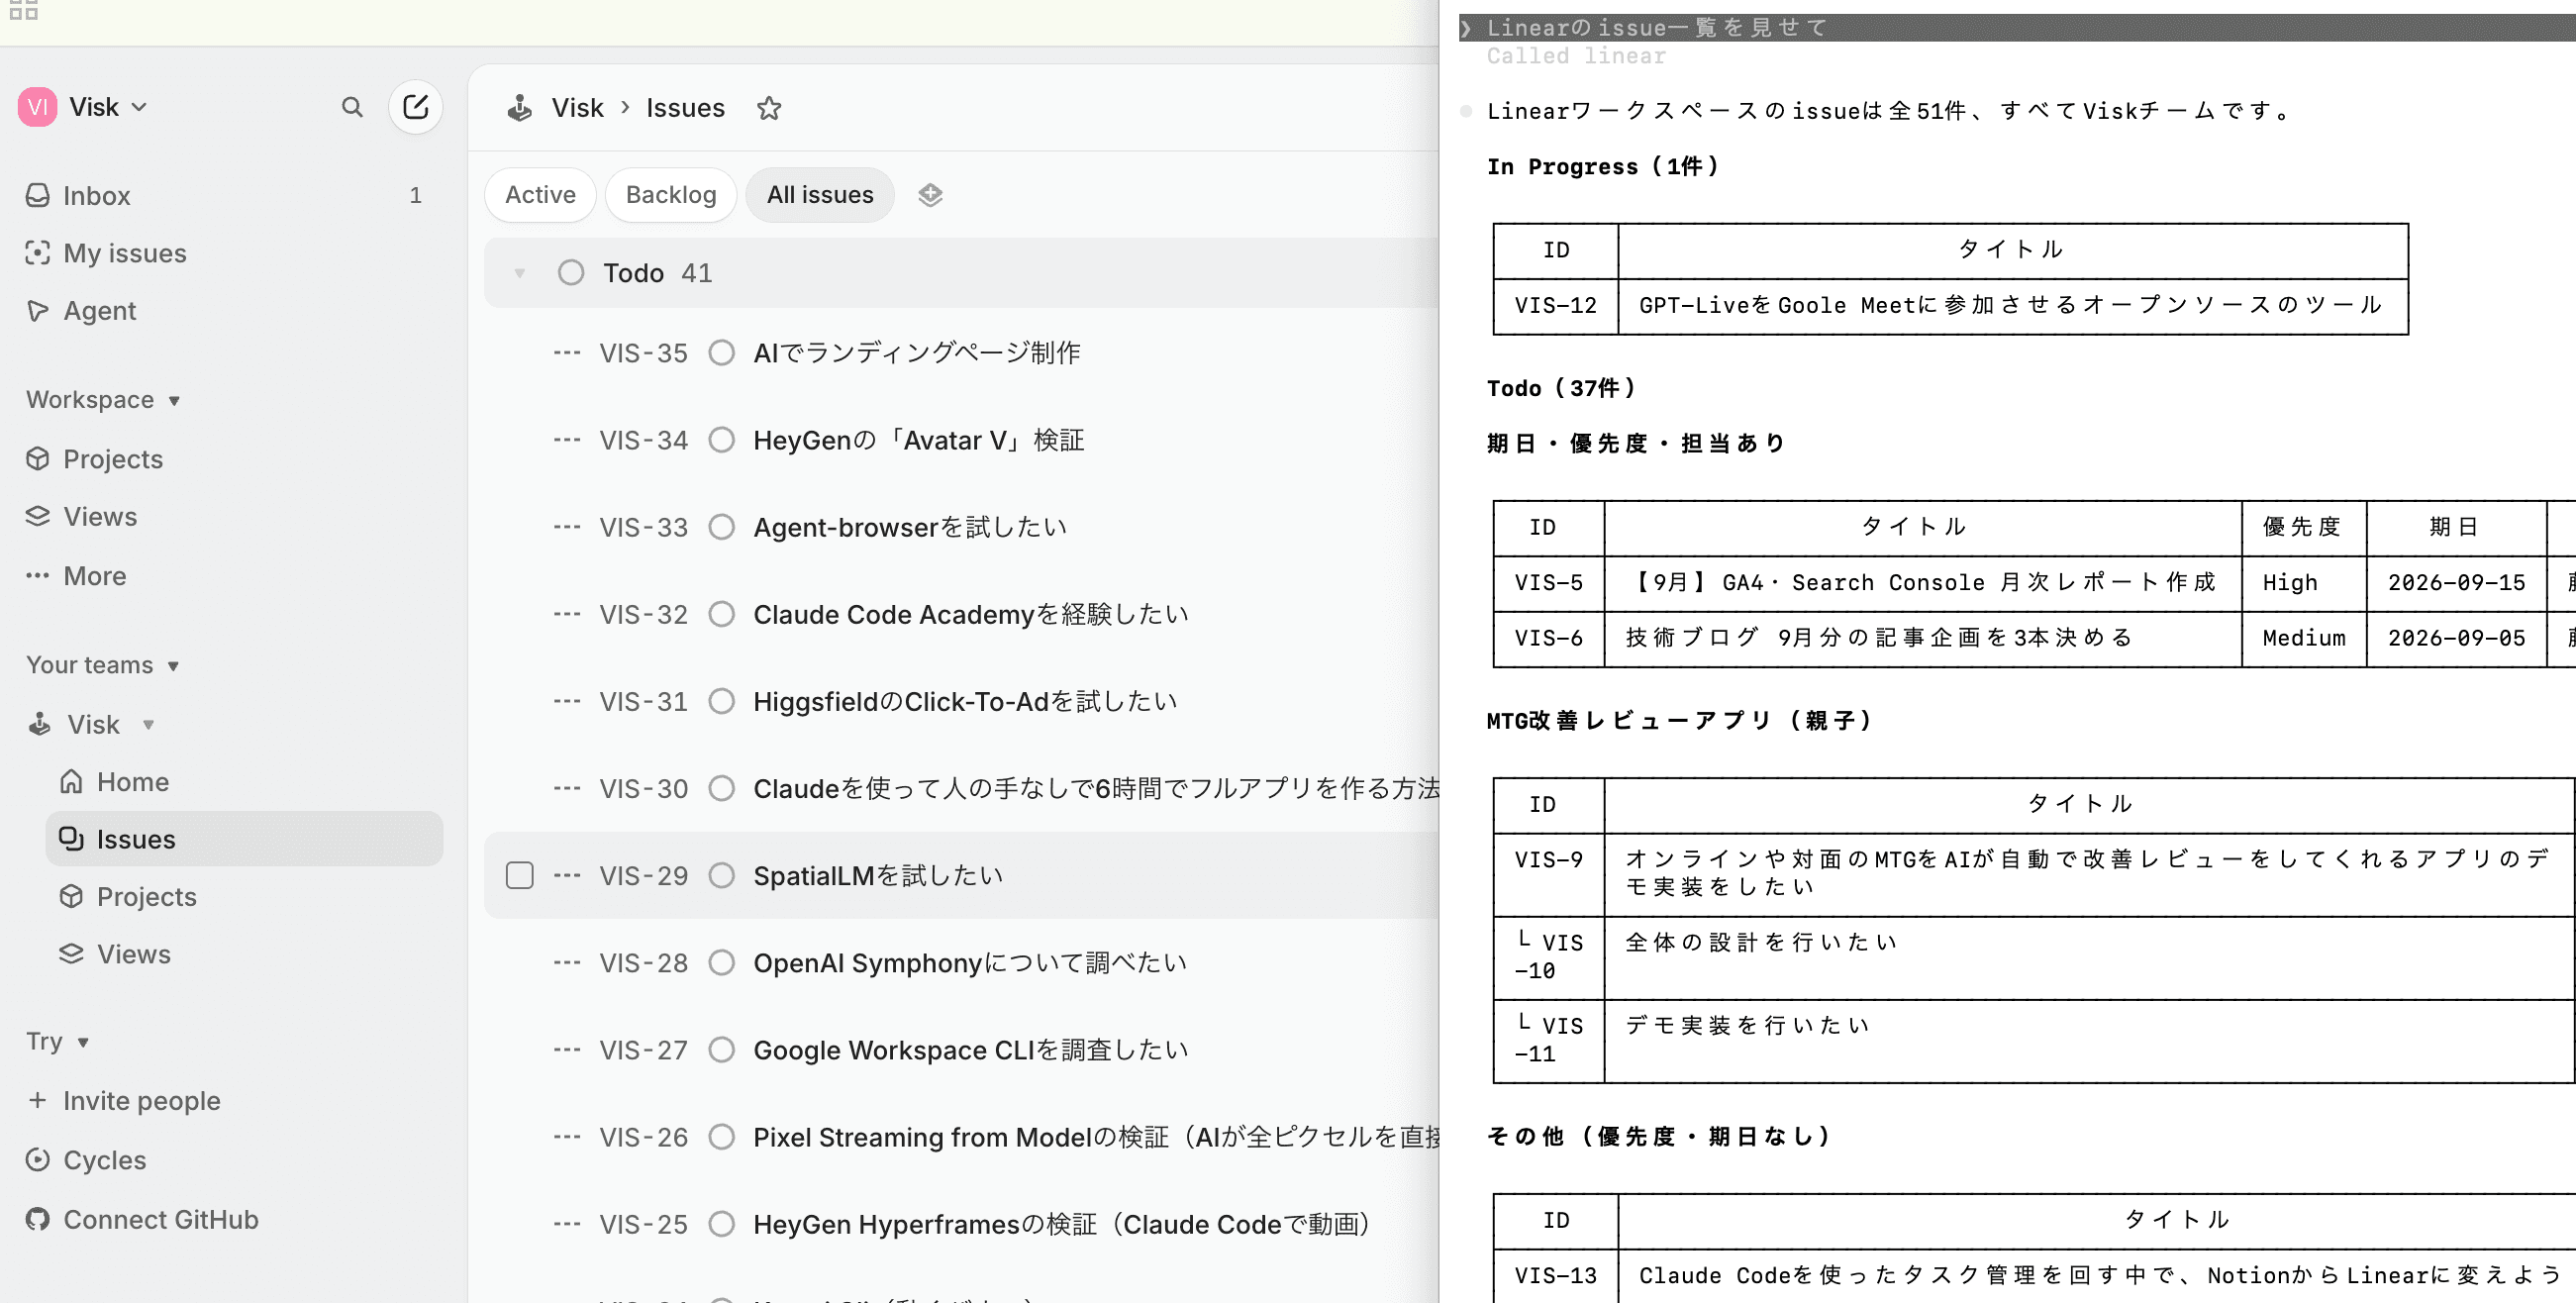Click the More ellipsis icon
This screenshot has width=2576, height=1303.
click(x=37, y=576)
